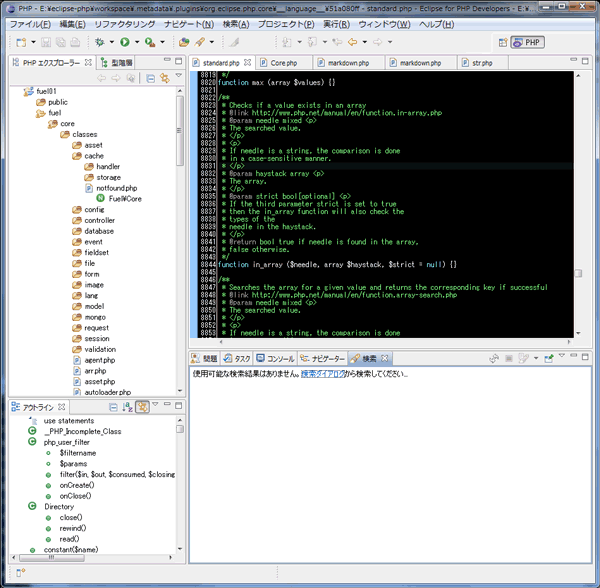Click the green Run button in the toolbar
Image resolution: width=600 pixels, height=588 pixels.
click(x=125, y=42)
